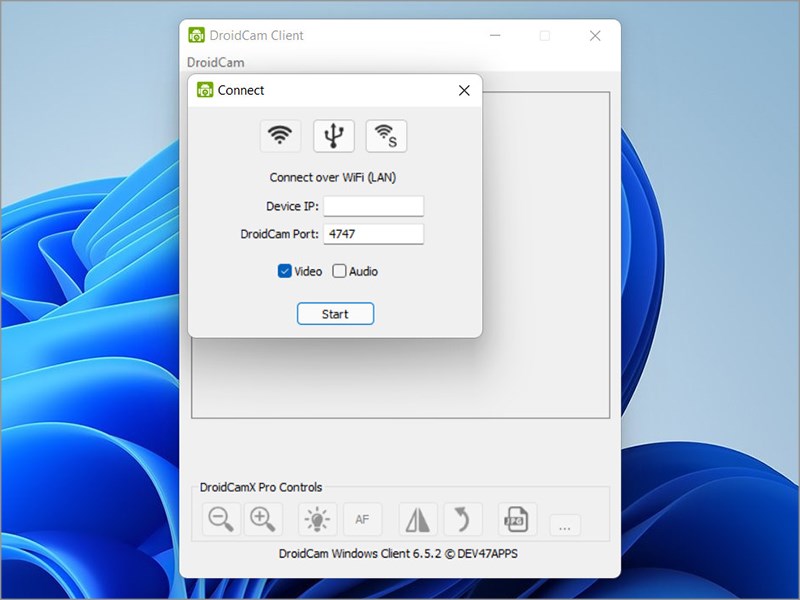Click the mirror flip video icon
Viewport: 800px width, 600px height.
pos(418,519)
